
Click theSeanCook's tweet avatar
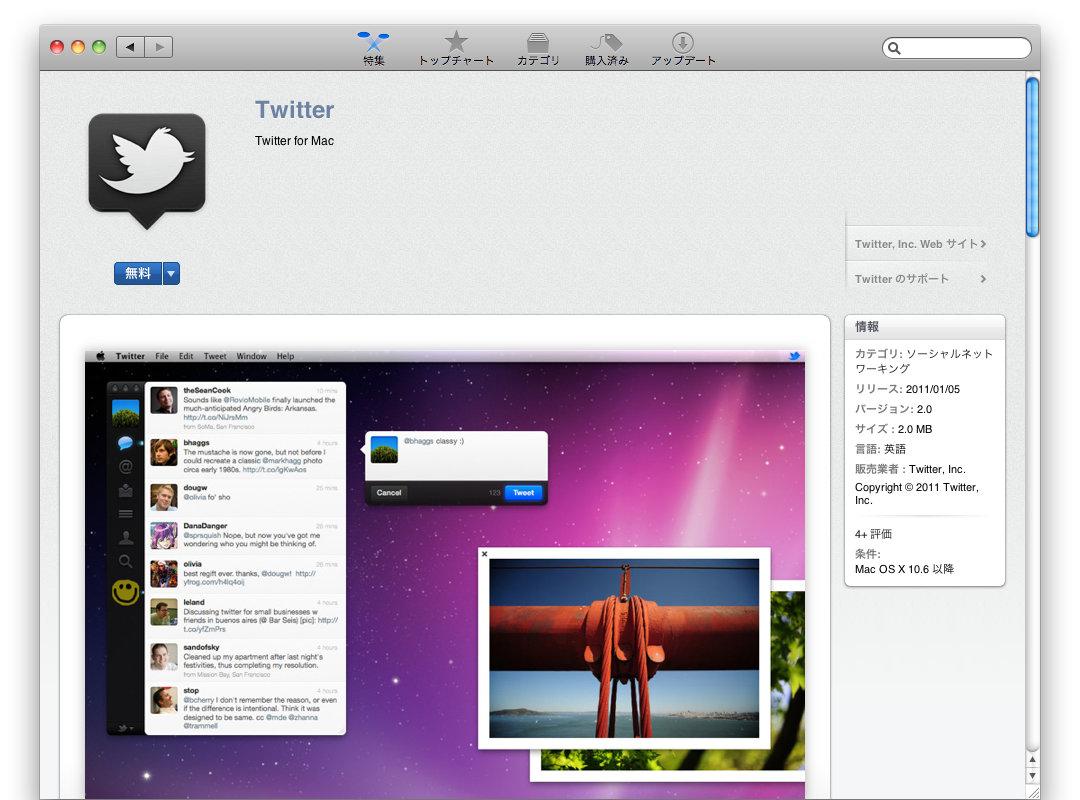(164, 400)
